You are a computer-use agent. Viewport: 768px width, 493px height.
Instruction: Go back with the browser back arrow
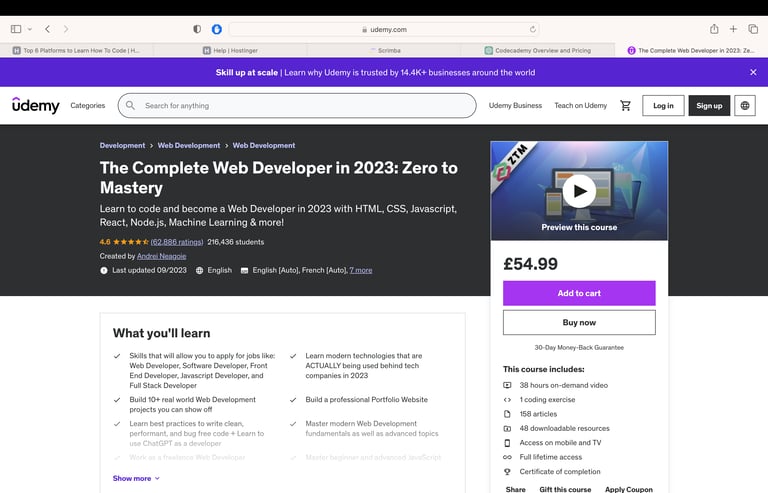[48, 29]
